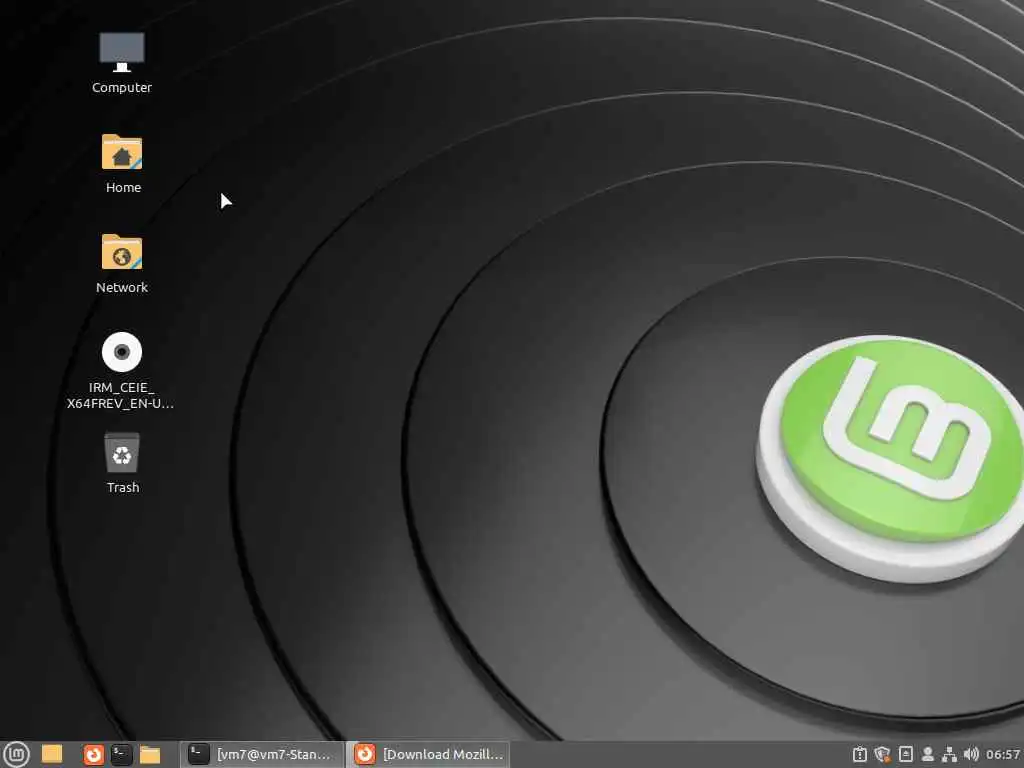
Task: Open the Computer desktop icon
Action: (x=121, y=52)
